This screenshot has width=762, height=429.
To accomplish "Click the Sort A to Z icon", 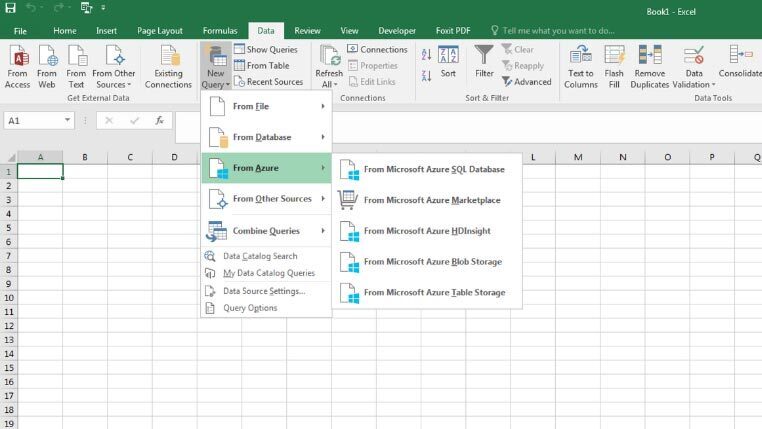I will point(422,50).
